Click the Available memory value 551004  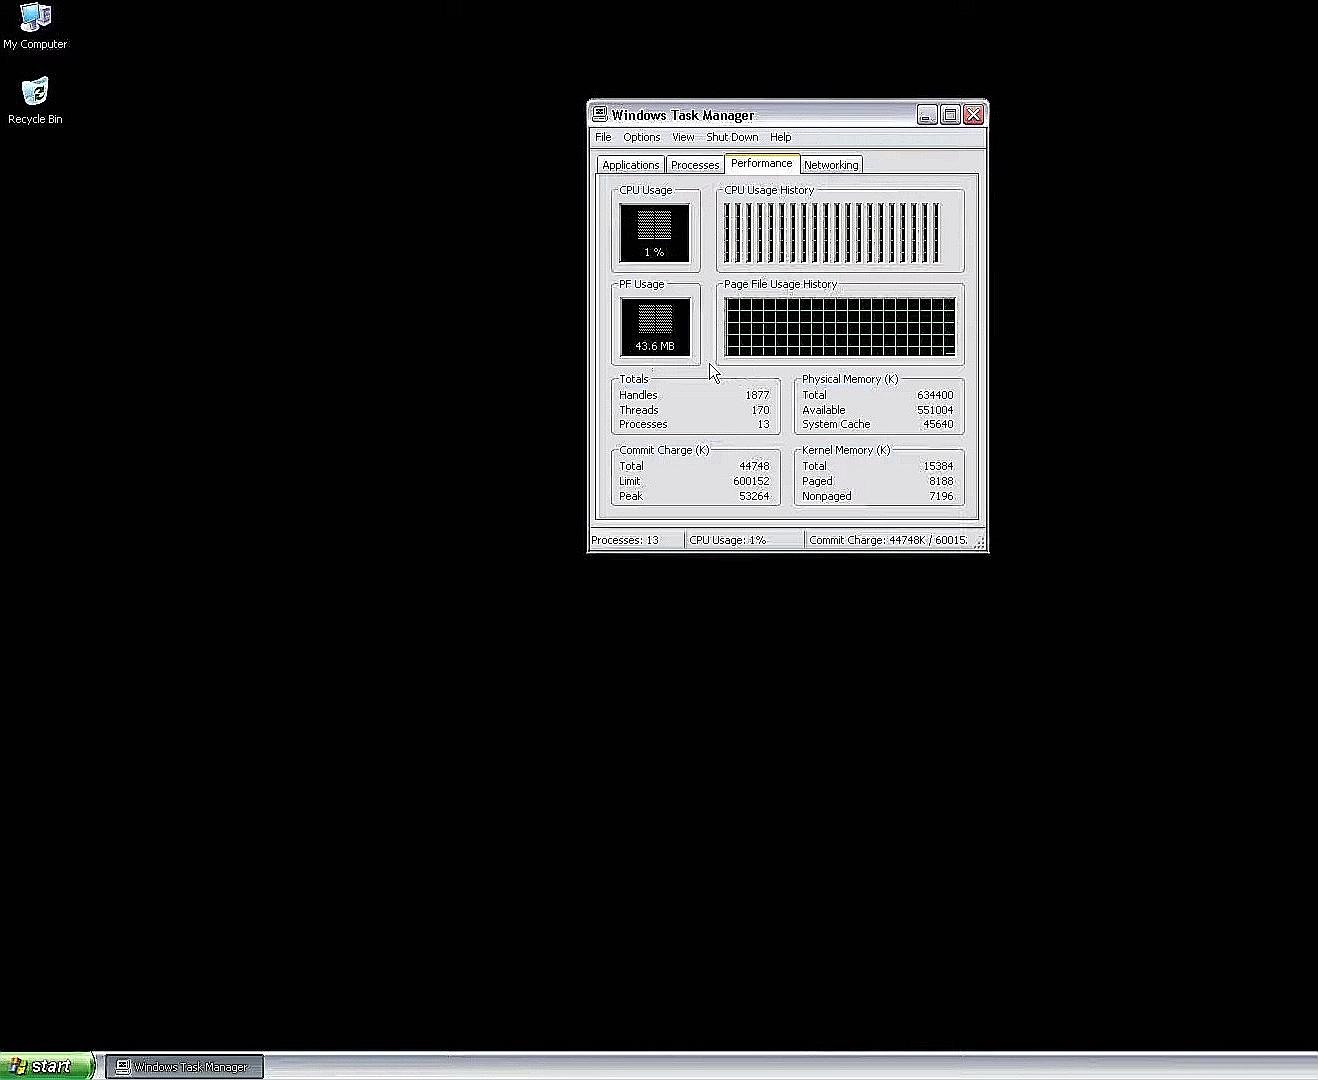click(x=935, y=410)
